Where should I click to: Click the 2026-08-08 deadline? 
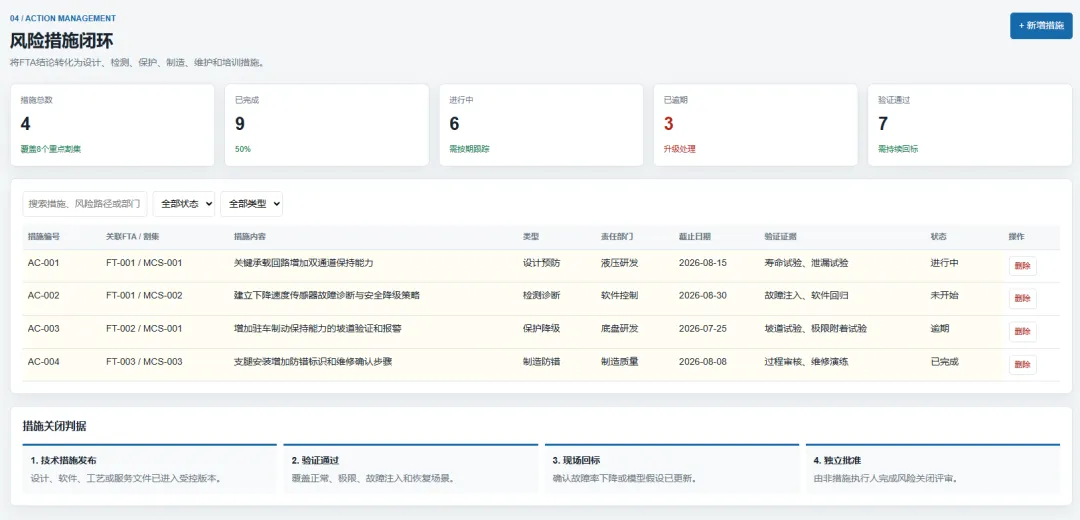pos(703,362)
